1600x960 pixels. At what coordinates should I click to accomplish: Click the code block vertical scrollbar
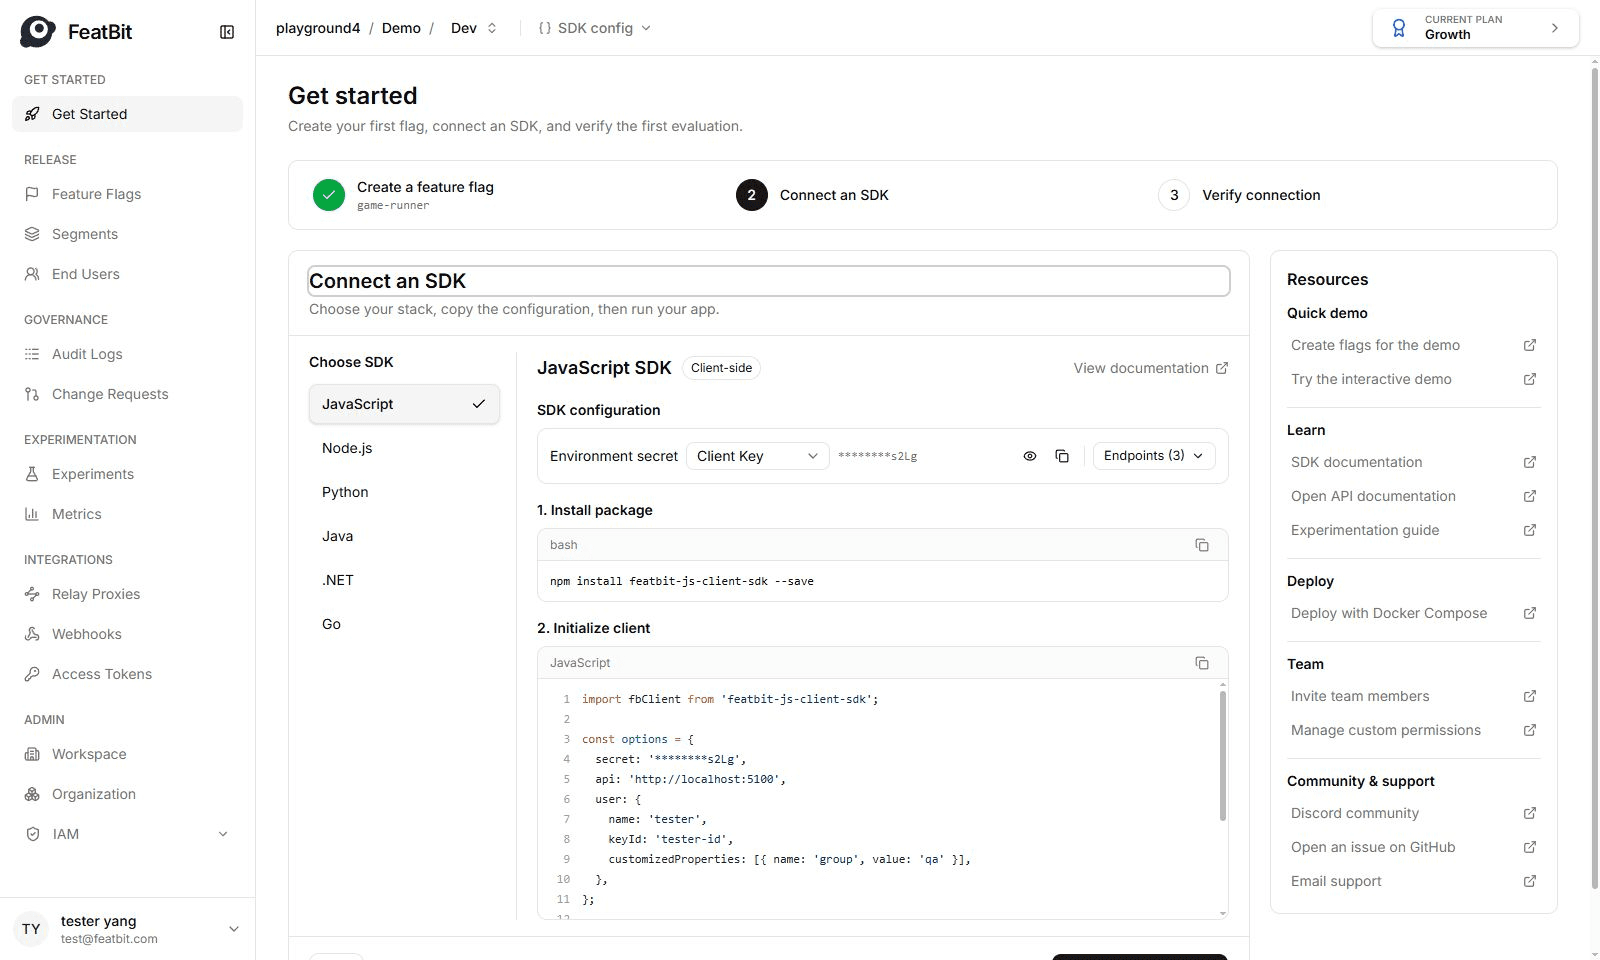(x=1223, y=756)
